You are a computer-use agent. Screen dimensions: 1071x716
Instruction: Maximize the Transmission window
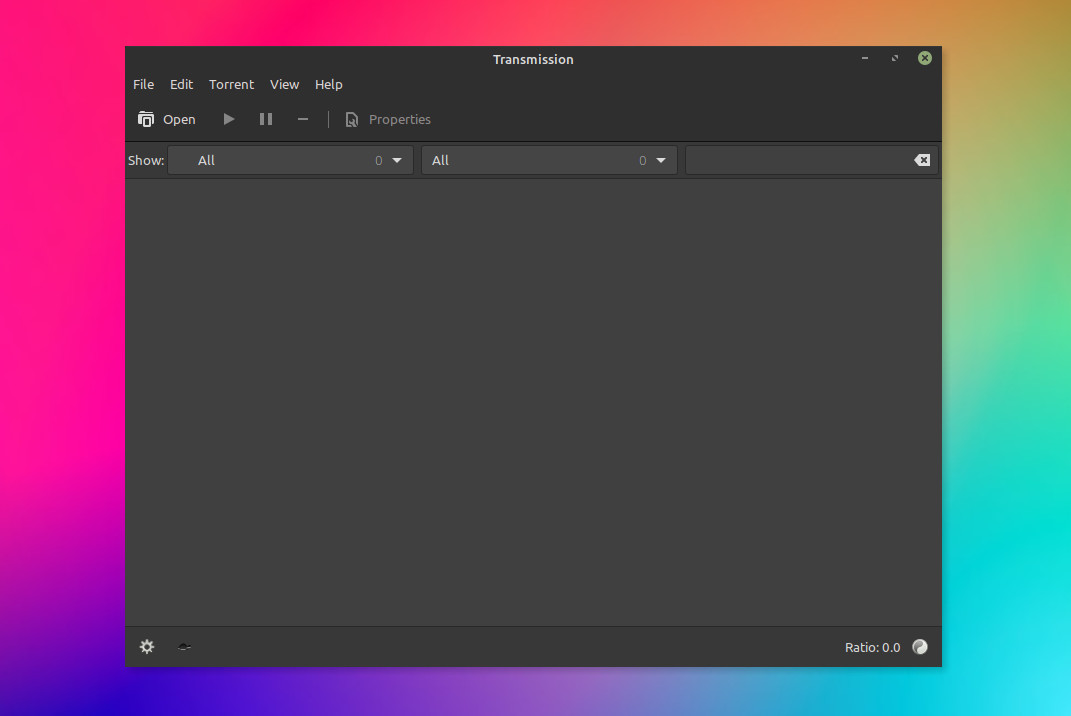pyautogui.click(x=895, y=59)
